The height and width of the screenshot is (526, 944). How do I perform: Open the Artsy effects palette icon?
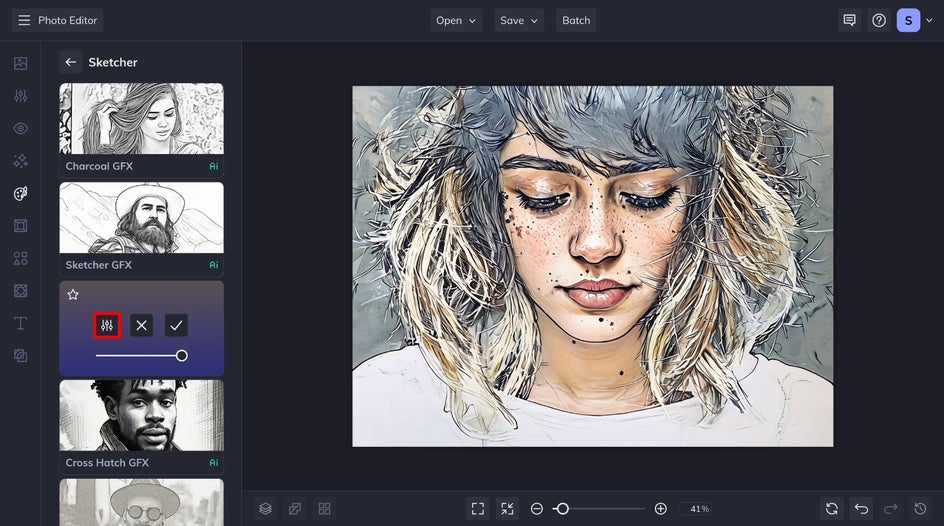tap(20, 193)
